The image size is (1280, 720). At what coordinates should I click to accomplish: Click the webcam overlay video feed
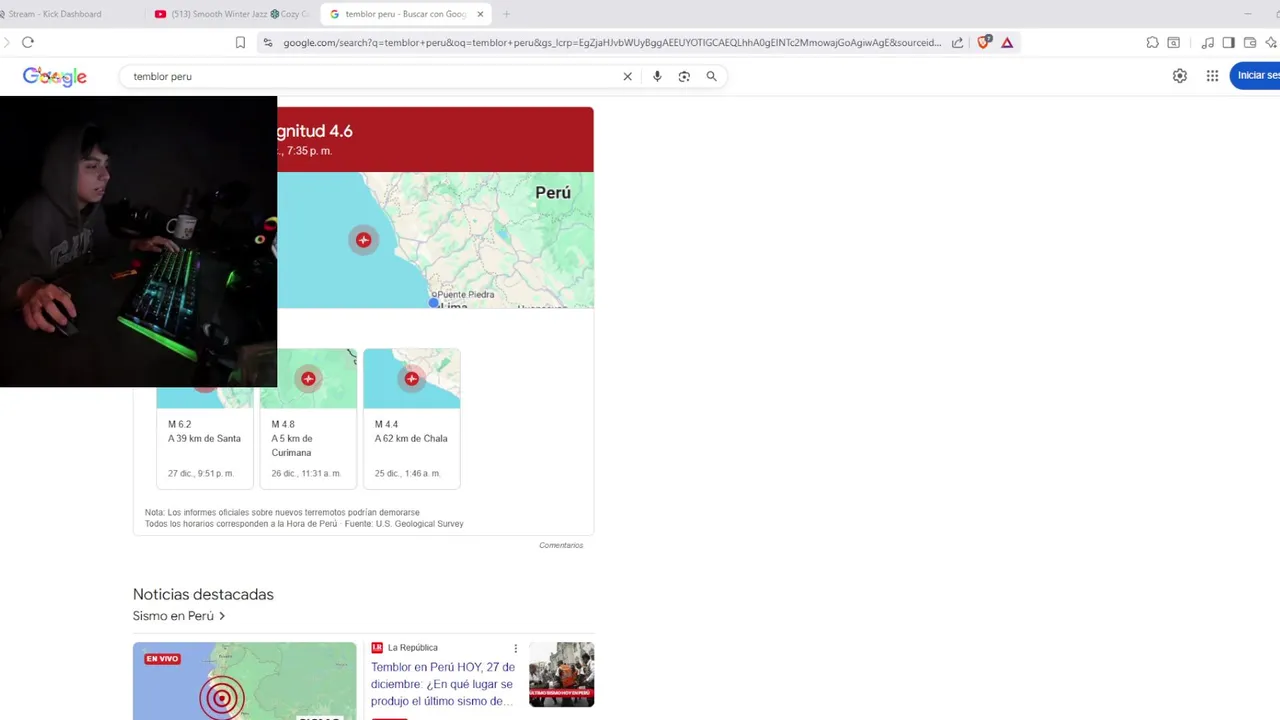point(138,241)
